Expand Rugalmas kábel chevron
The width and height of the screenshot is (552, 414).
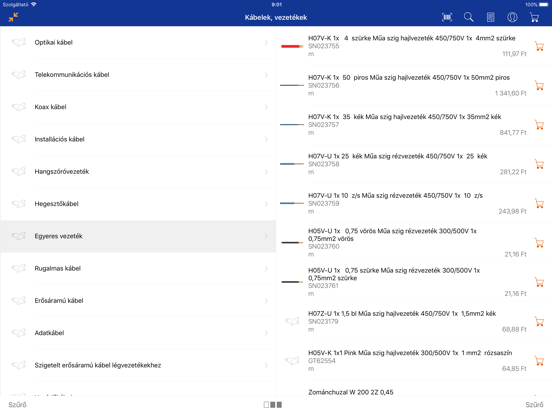pyautogui.click(x=266, y=268)
